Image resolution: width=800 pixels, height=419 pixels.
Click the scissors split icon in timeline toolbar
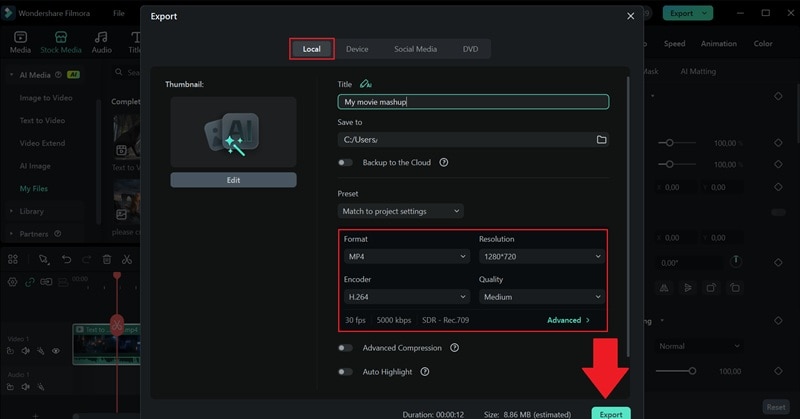tap(127, 259)
